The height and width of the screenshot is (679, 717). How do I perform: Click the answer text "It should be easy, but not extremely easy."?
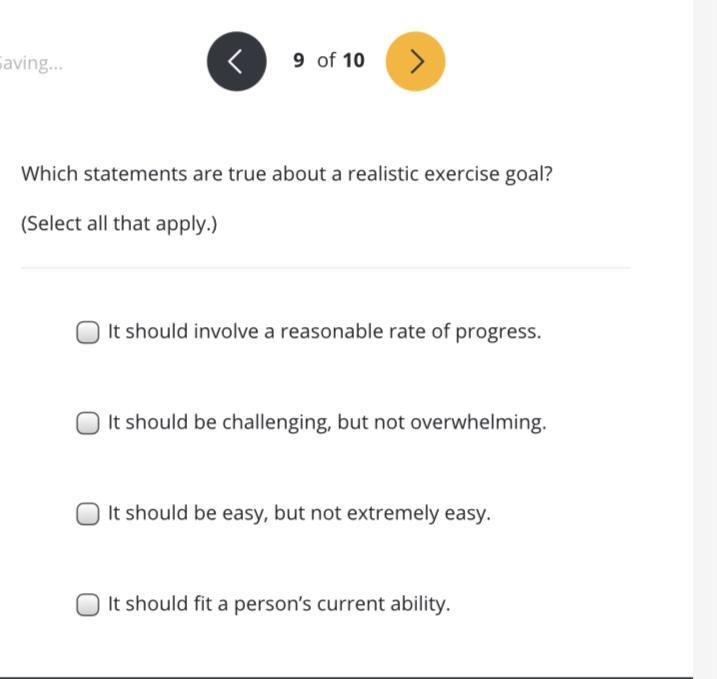pyautogui.click(x=299, y=514)
